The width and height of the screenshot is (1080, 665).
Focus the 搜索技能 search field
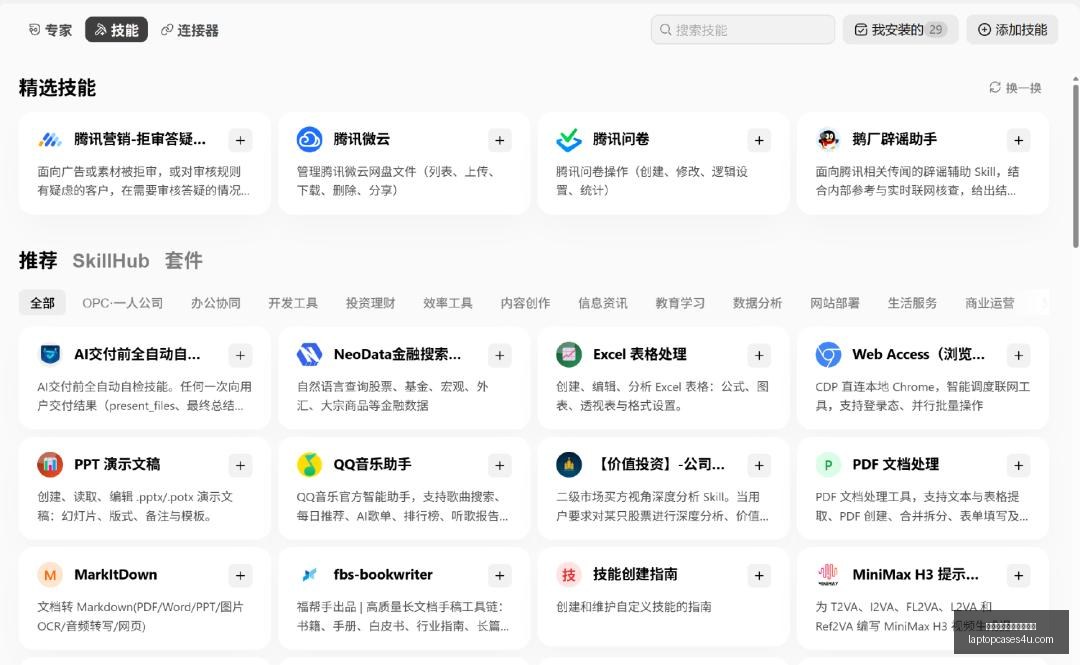click(742, 30)
